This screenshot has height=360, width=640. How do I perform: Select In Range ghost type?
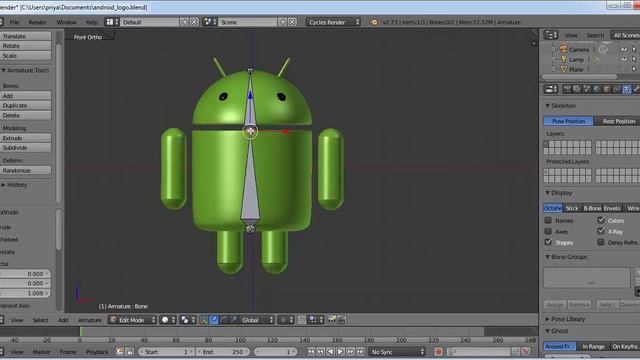[x=593, y=346]
